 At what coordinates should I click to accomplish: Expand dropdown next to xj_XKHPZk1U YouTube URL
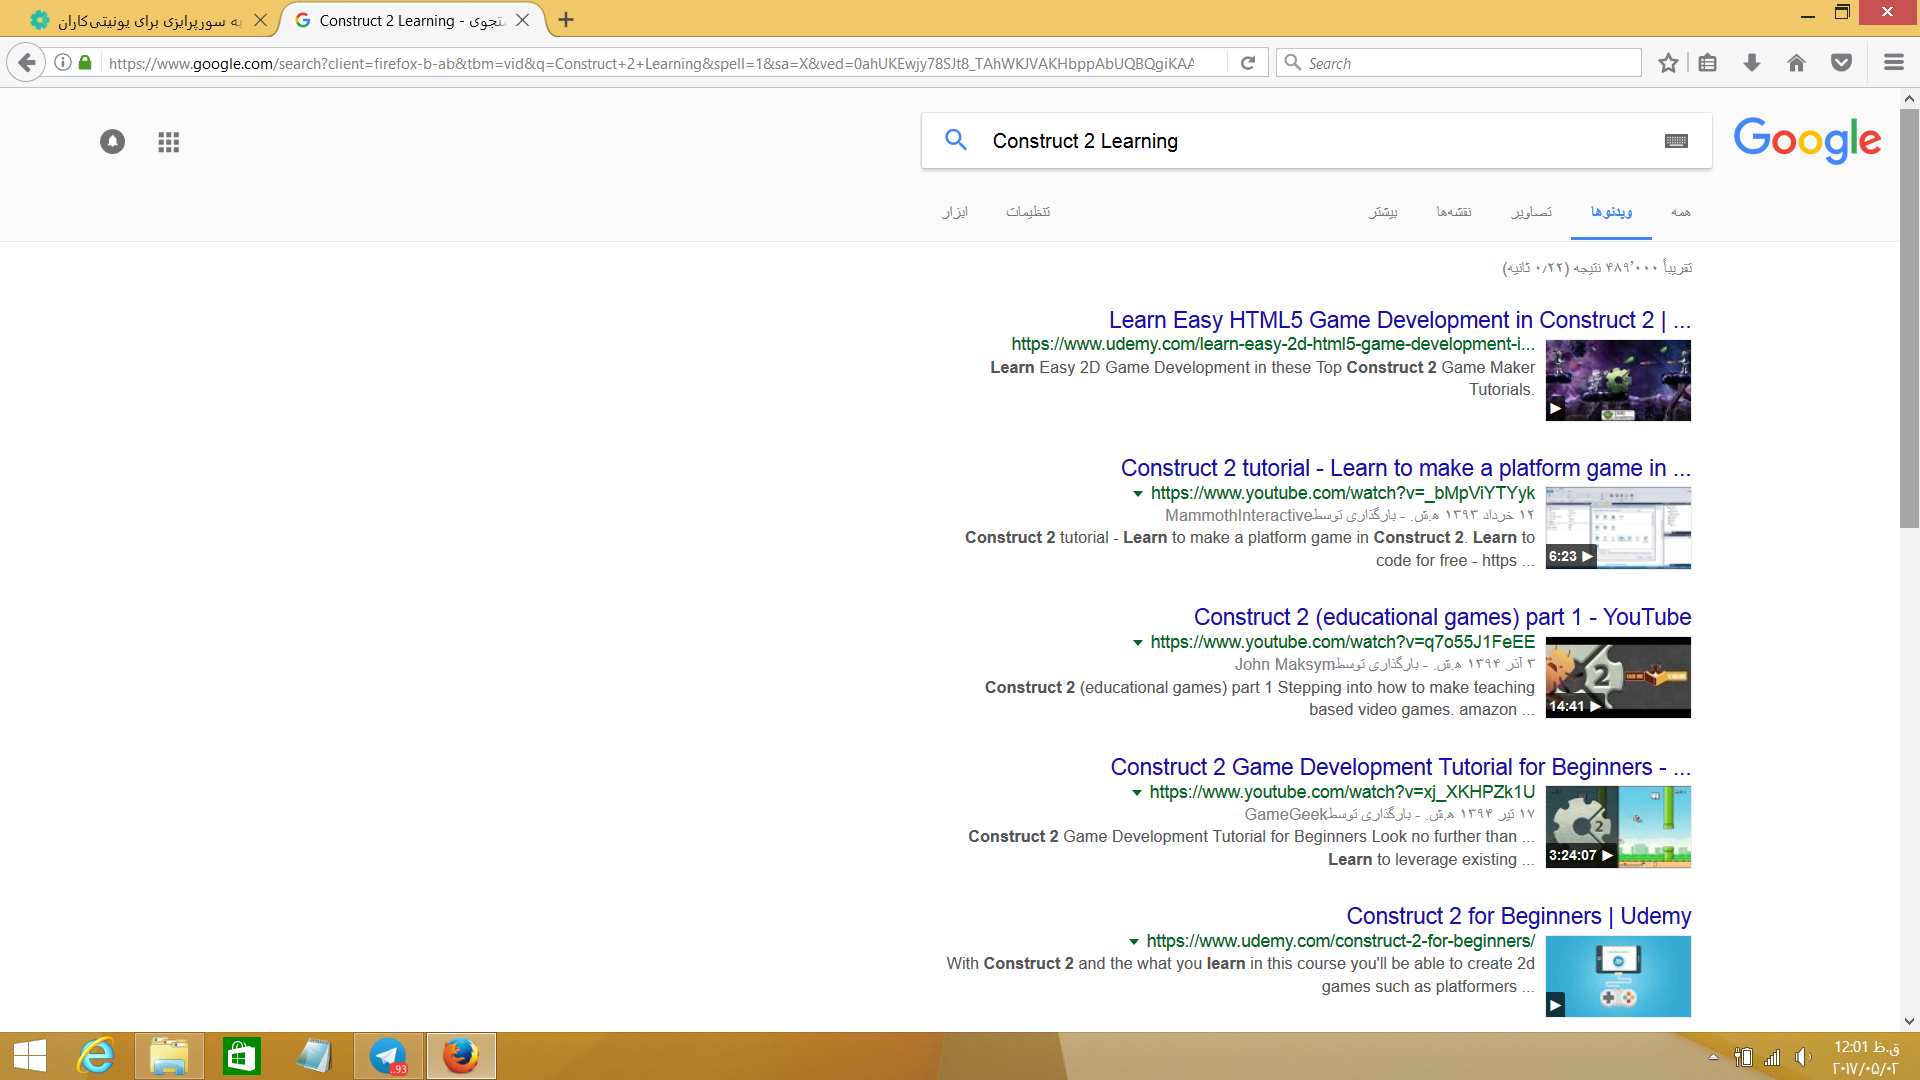click(x=1136, y=793)
